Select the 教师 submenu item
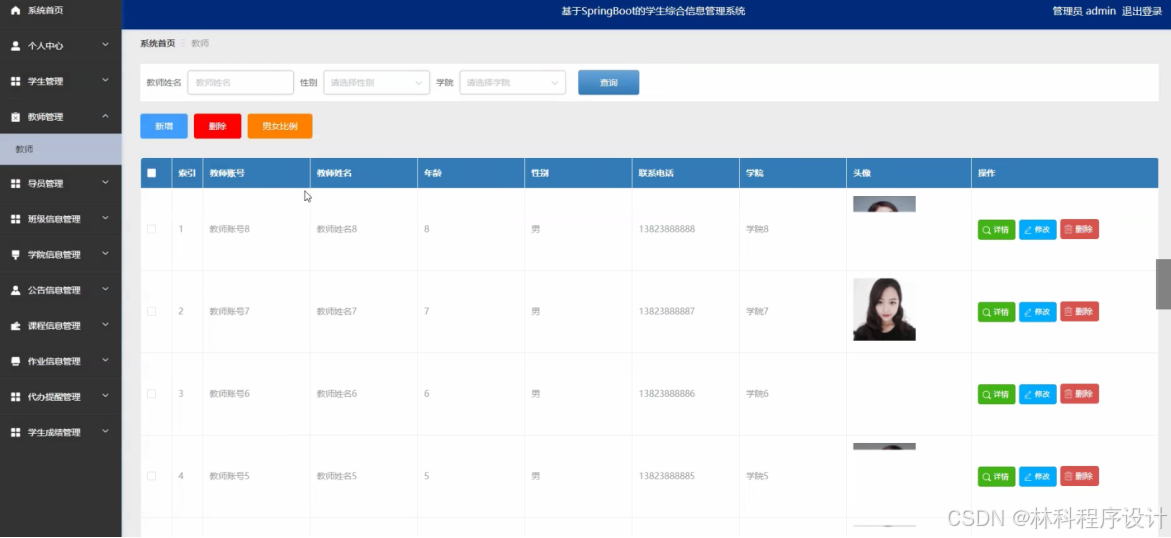Viewport: 1171px width, 538px height. (x=60, y=149)
